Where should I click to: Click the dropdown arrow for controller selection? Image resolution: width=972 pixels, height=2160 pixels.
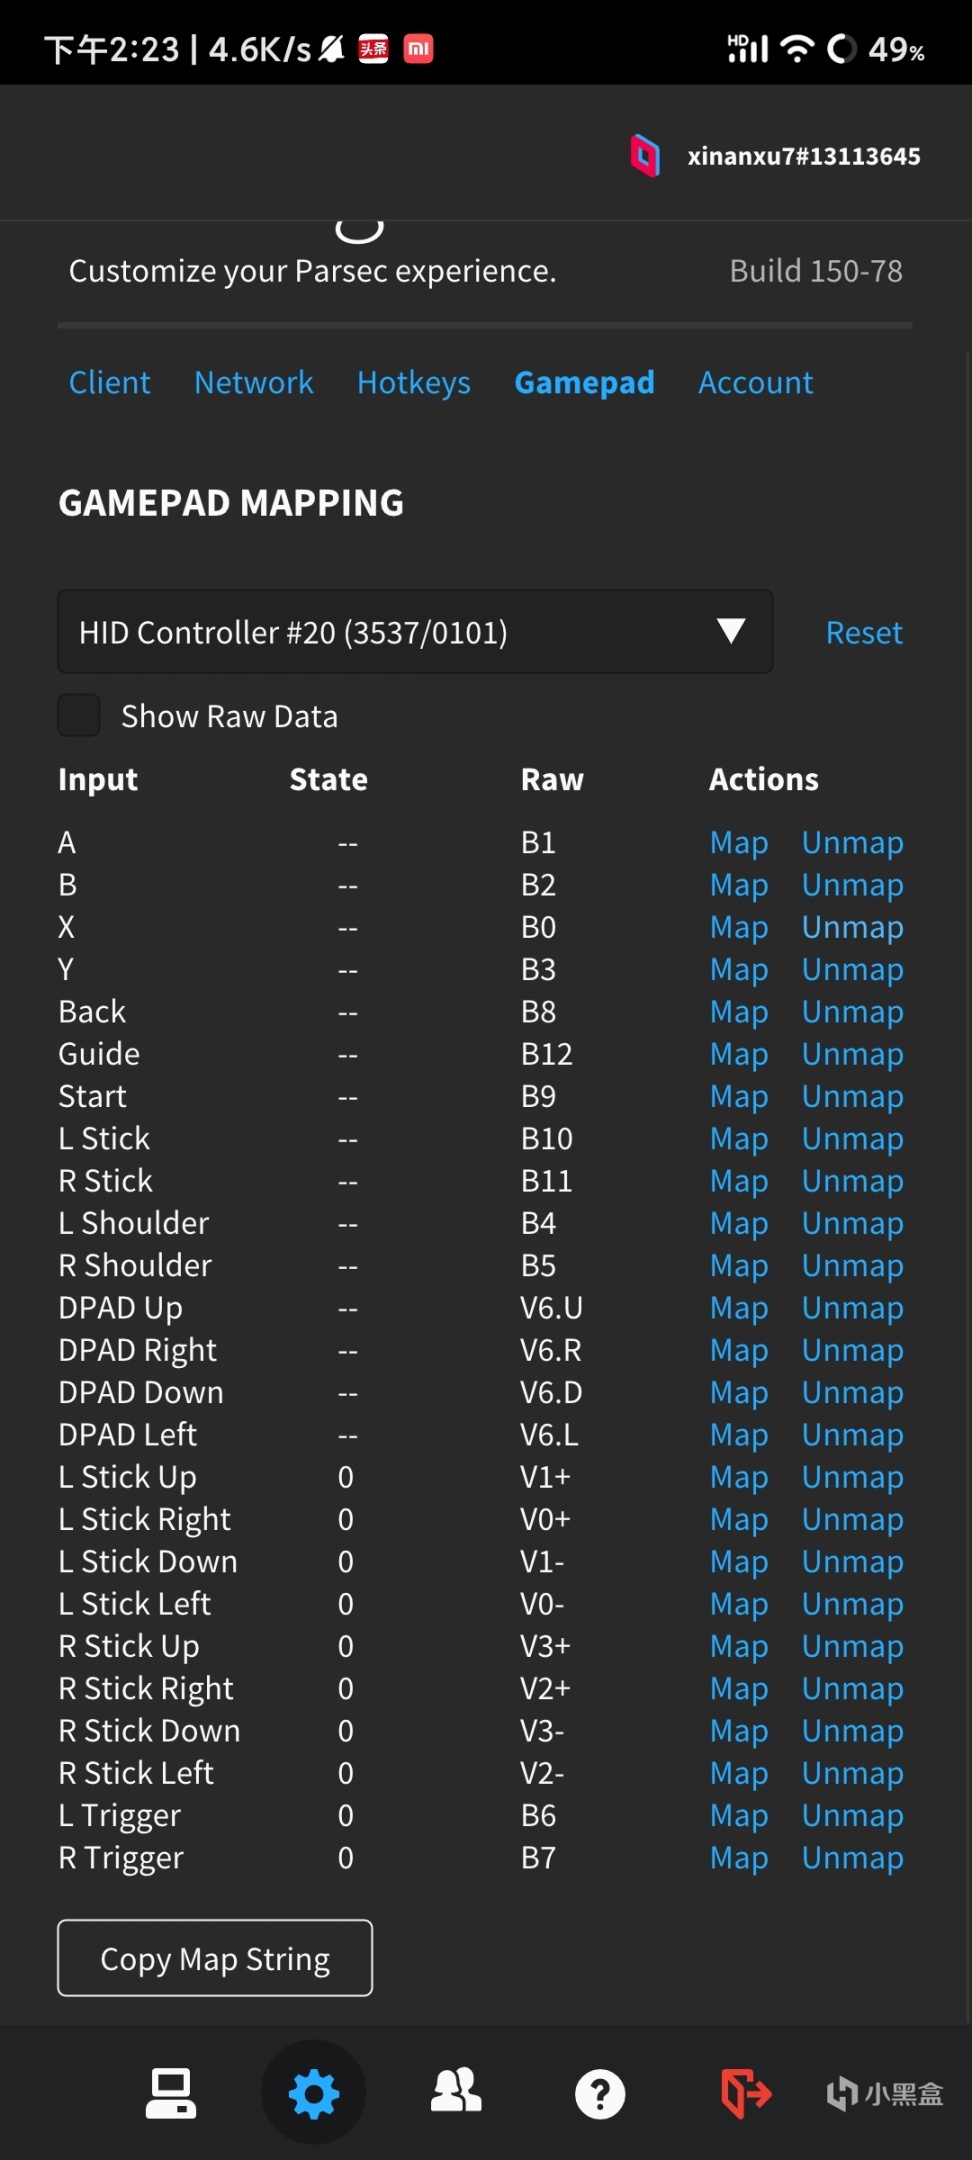(731, 631)
